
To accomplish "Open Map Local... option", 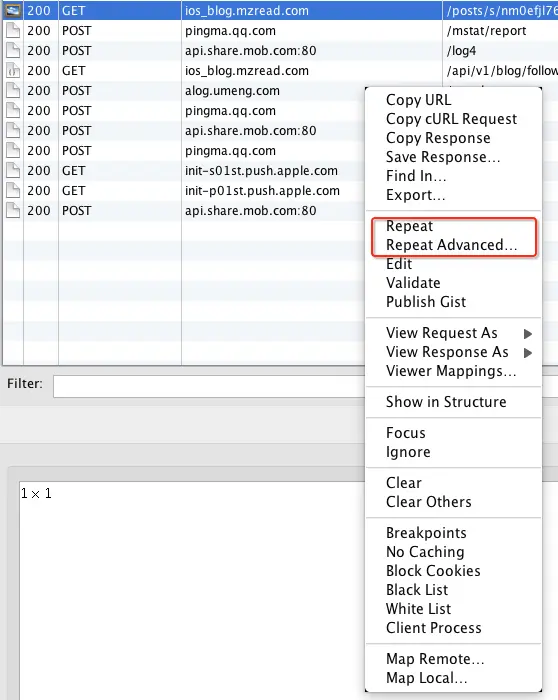I will pyautogui.click(x=426, y=678).
